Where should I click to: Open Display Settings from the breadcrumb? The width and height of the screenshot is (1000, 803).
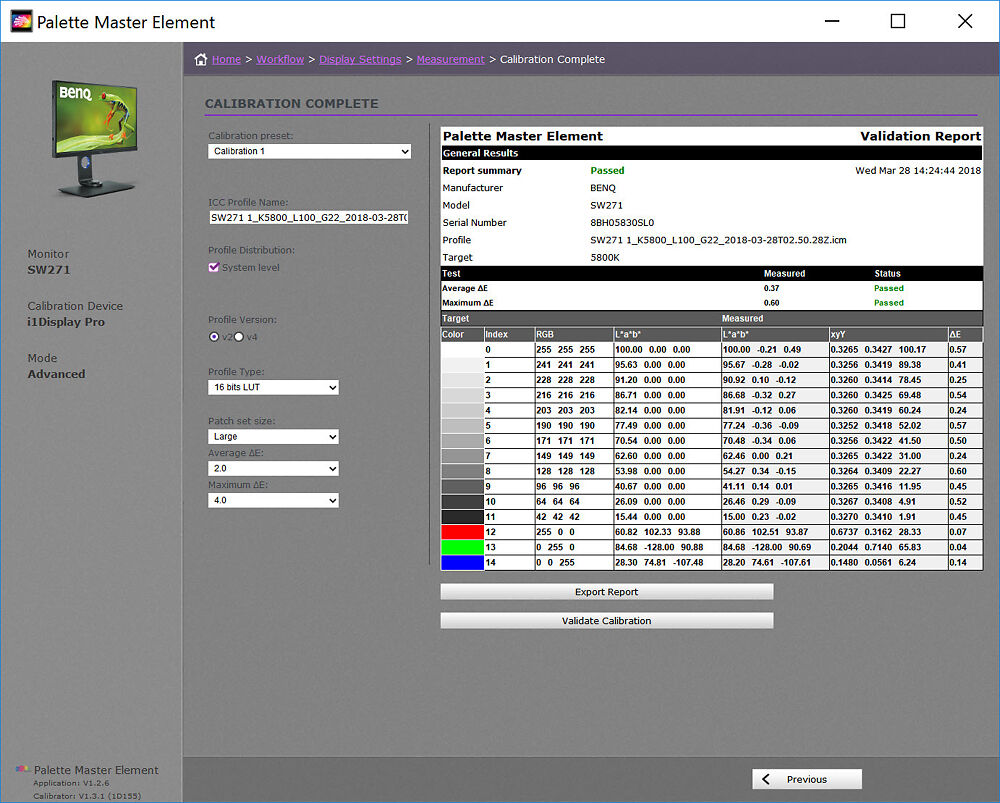pyautogui.click(x=360, y=59)
